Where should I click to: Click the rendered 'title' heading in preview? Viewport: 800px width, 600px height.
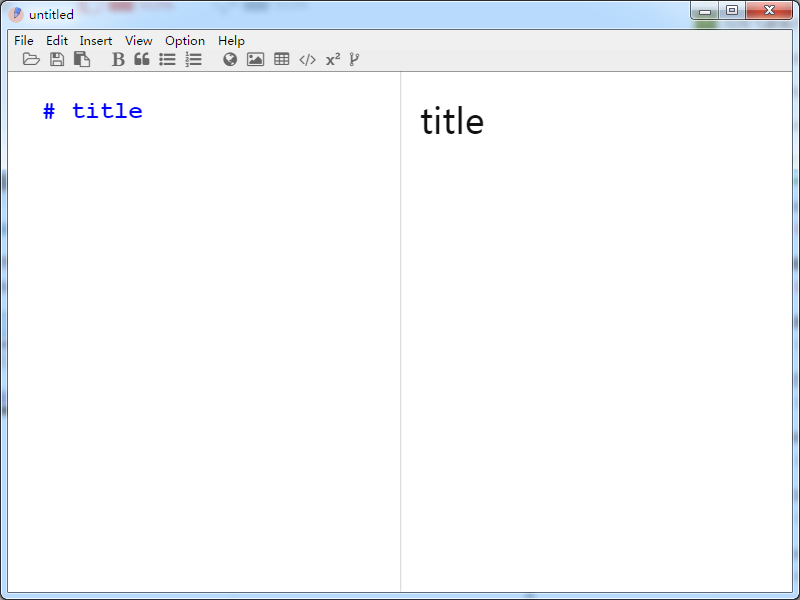tap(452, 121)
